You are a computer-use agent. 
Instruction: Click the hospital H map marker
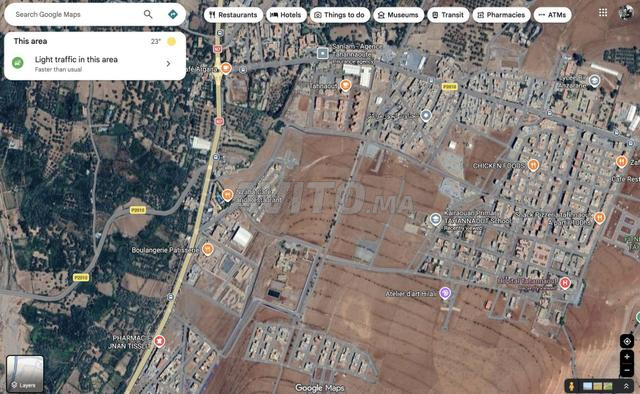pos(565,283)
